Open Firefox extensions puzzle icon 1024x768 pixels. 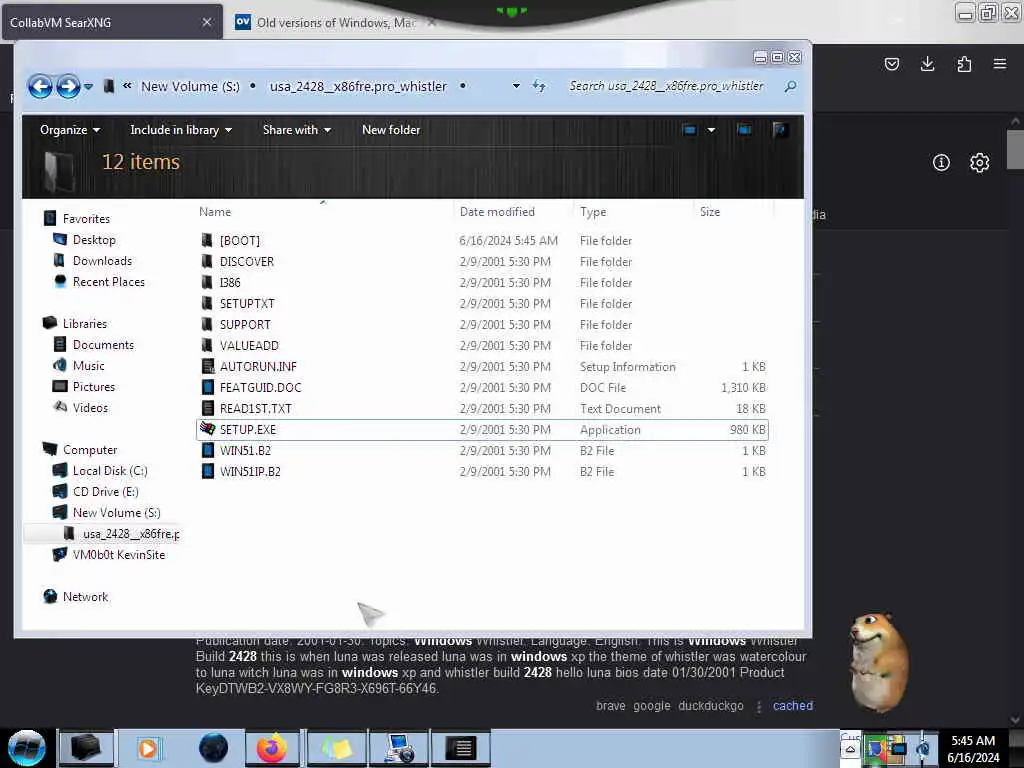point(964,64)
